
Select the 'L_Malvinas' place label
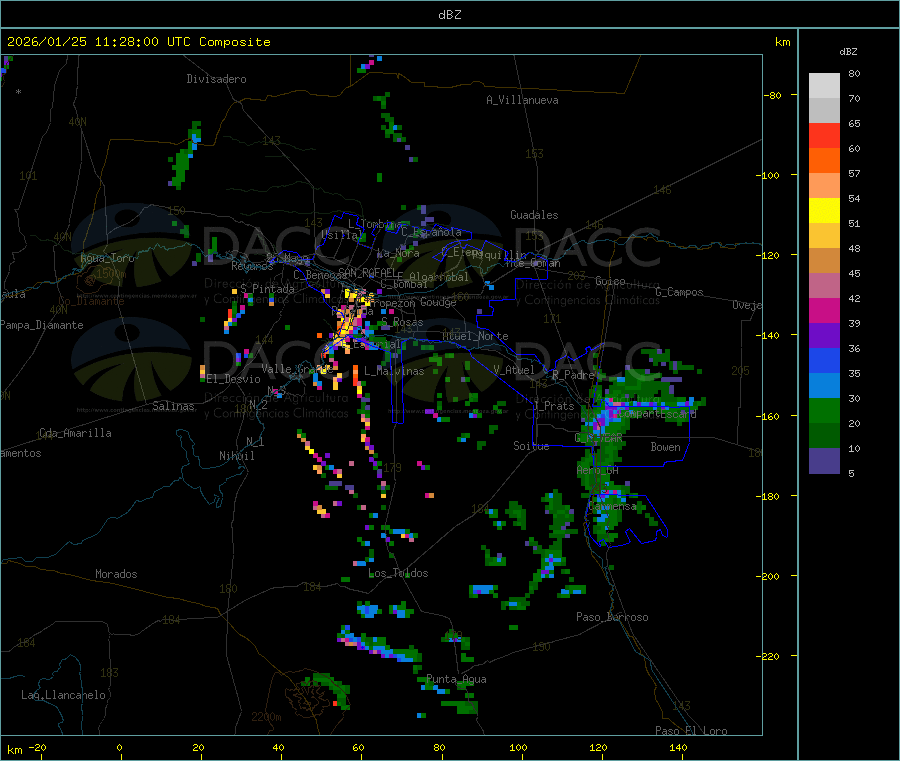tap(394, 371)
